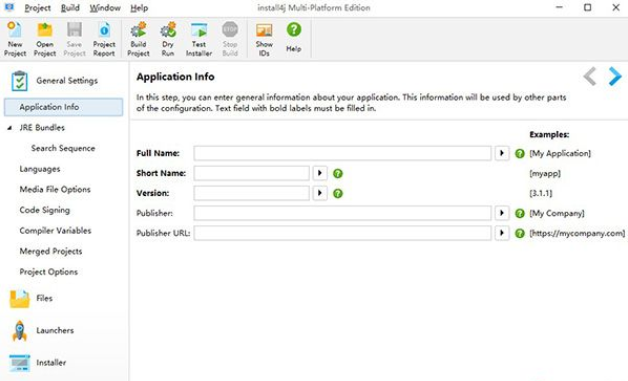Click the [My Application] example text
Screen dimensions: 628x381
[560, 153]
